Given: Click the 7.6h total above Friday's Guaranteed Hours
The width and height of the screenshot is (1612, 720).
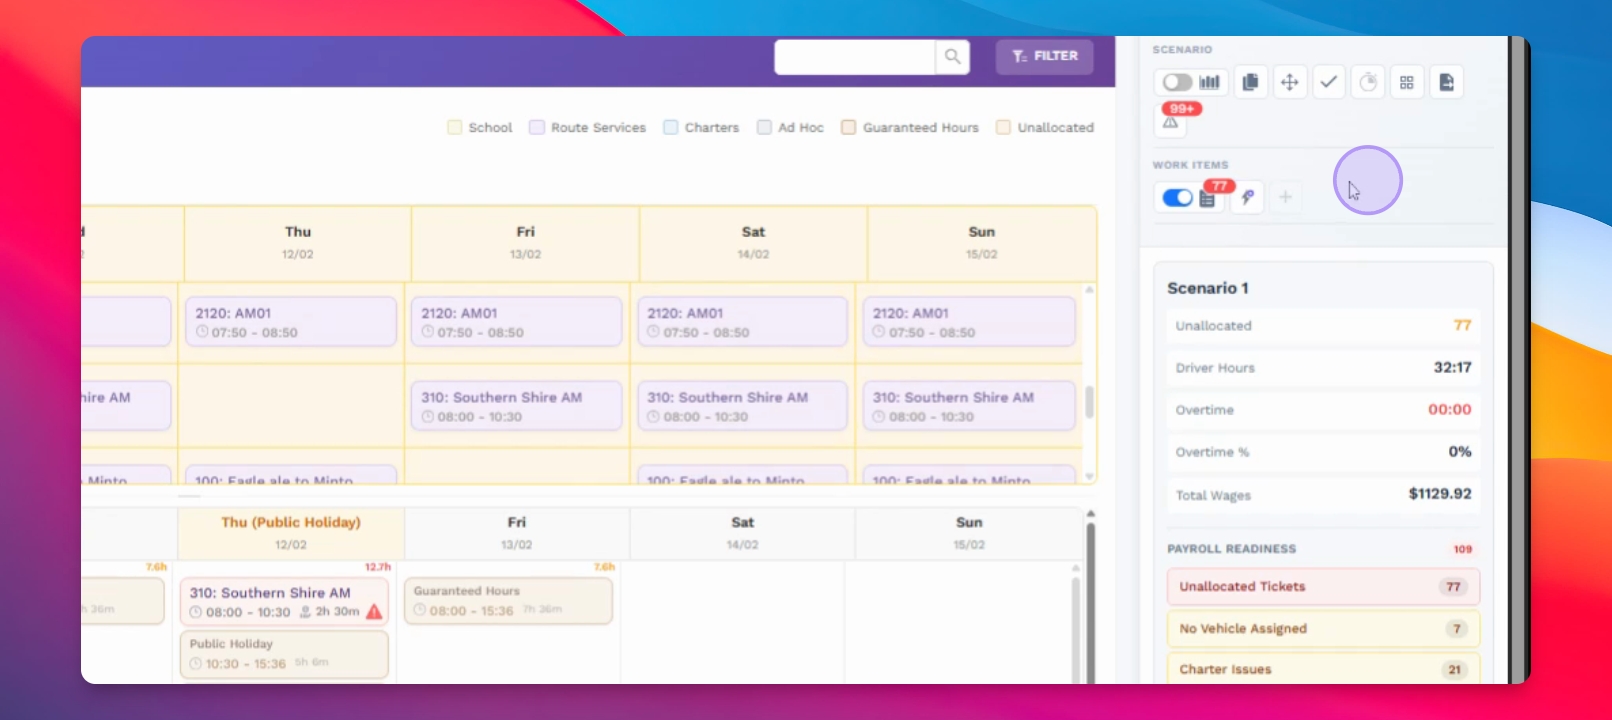Looking at the screenshot, I should pyautogui.click(x=604, y=567).
